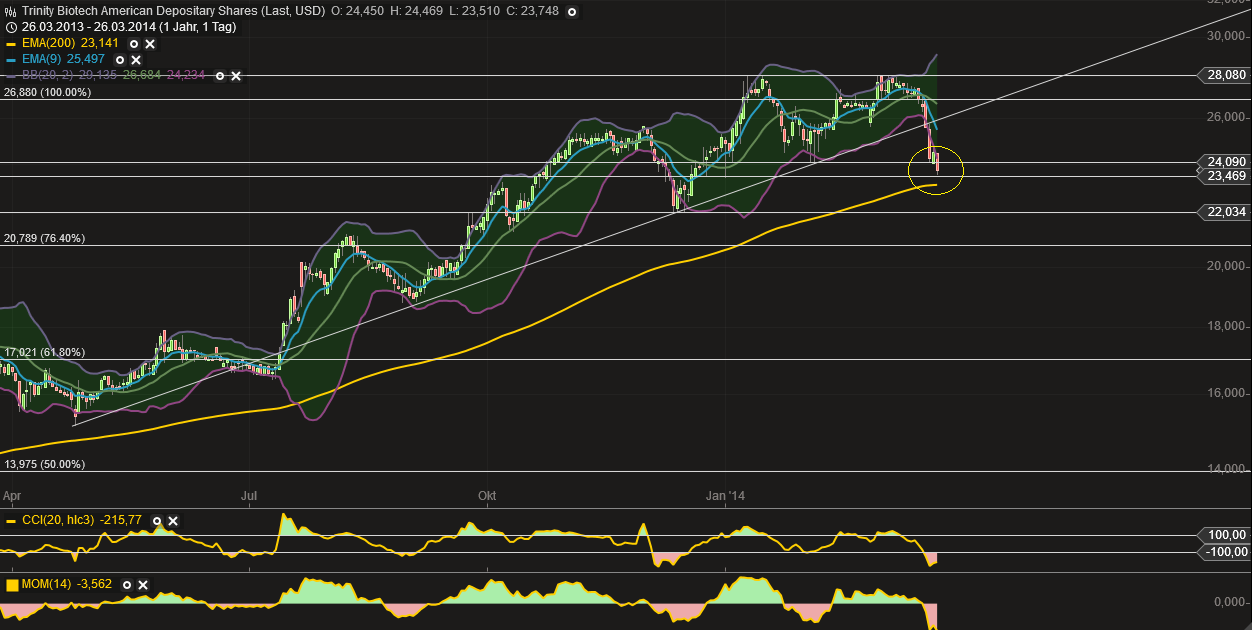Click the clock icon beside date range
The width and height of the screenshot is (1252, 630).
pyautogui.click(x=11, y=29)
